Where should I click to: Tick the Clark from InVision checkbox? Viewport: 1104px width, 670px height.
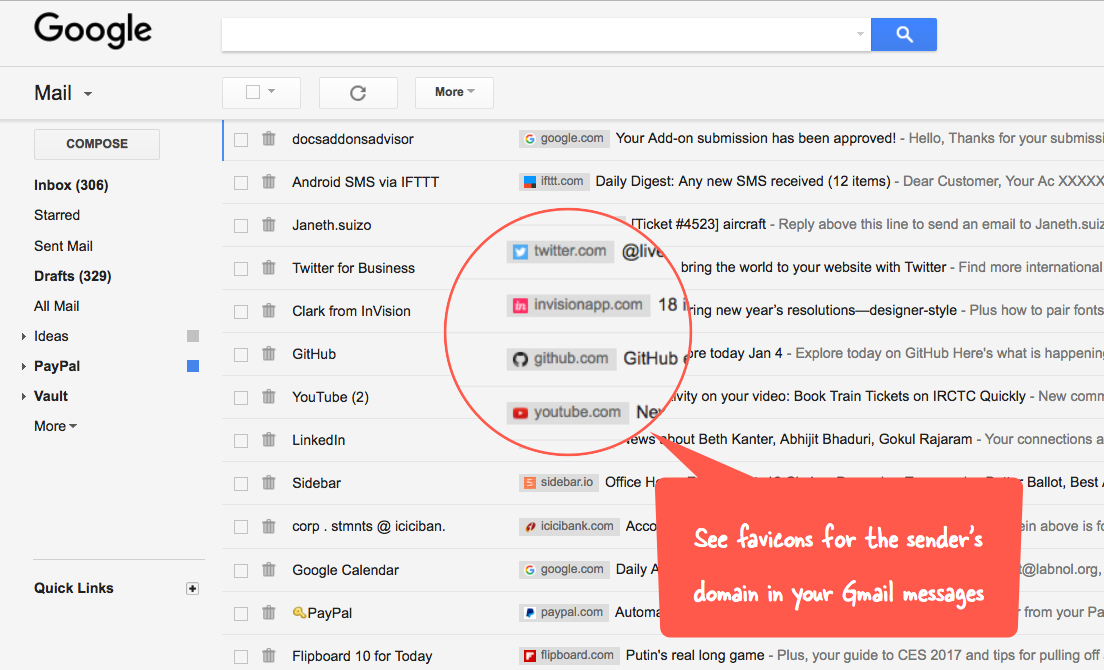tap(241, 311)
